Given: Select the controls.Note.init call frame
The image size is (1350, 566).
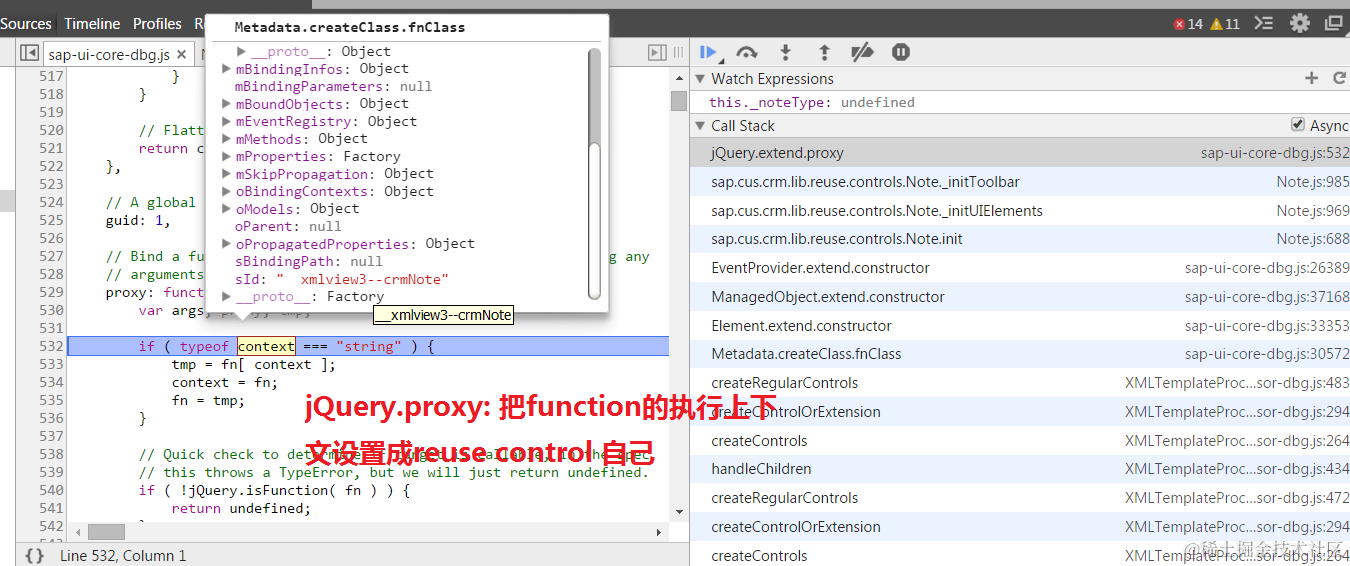Looking at the screenshot, I should [1020, 239].
